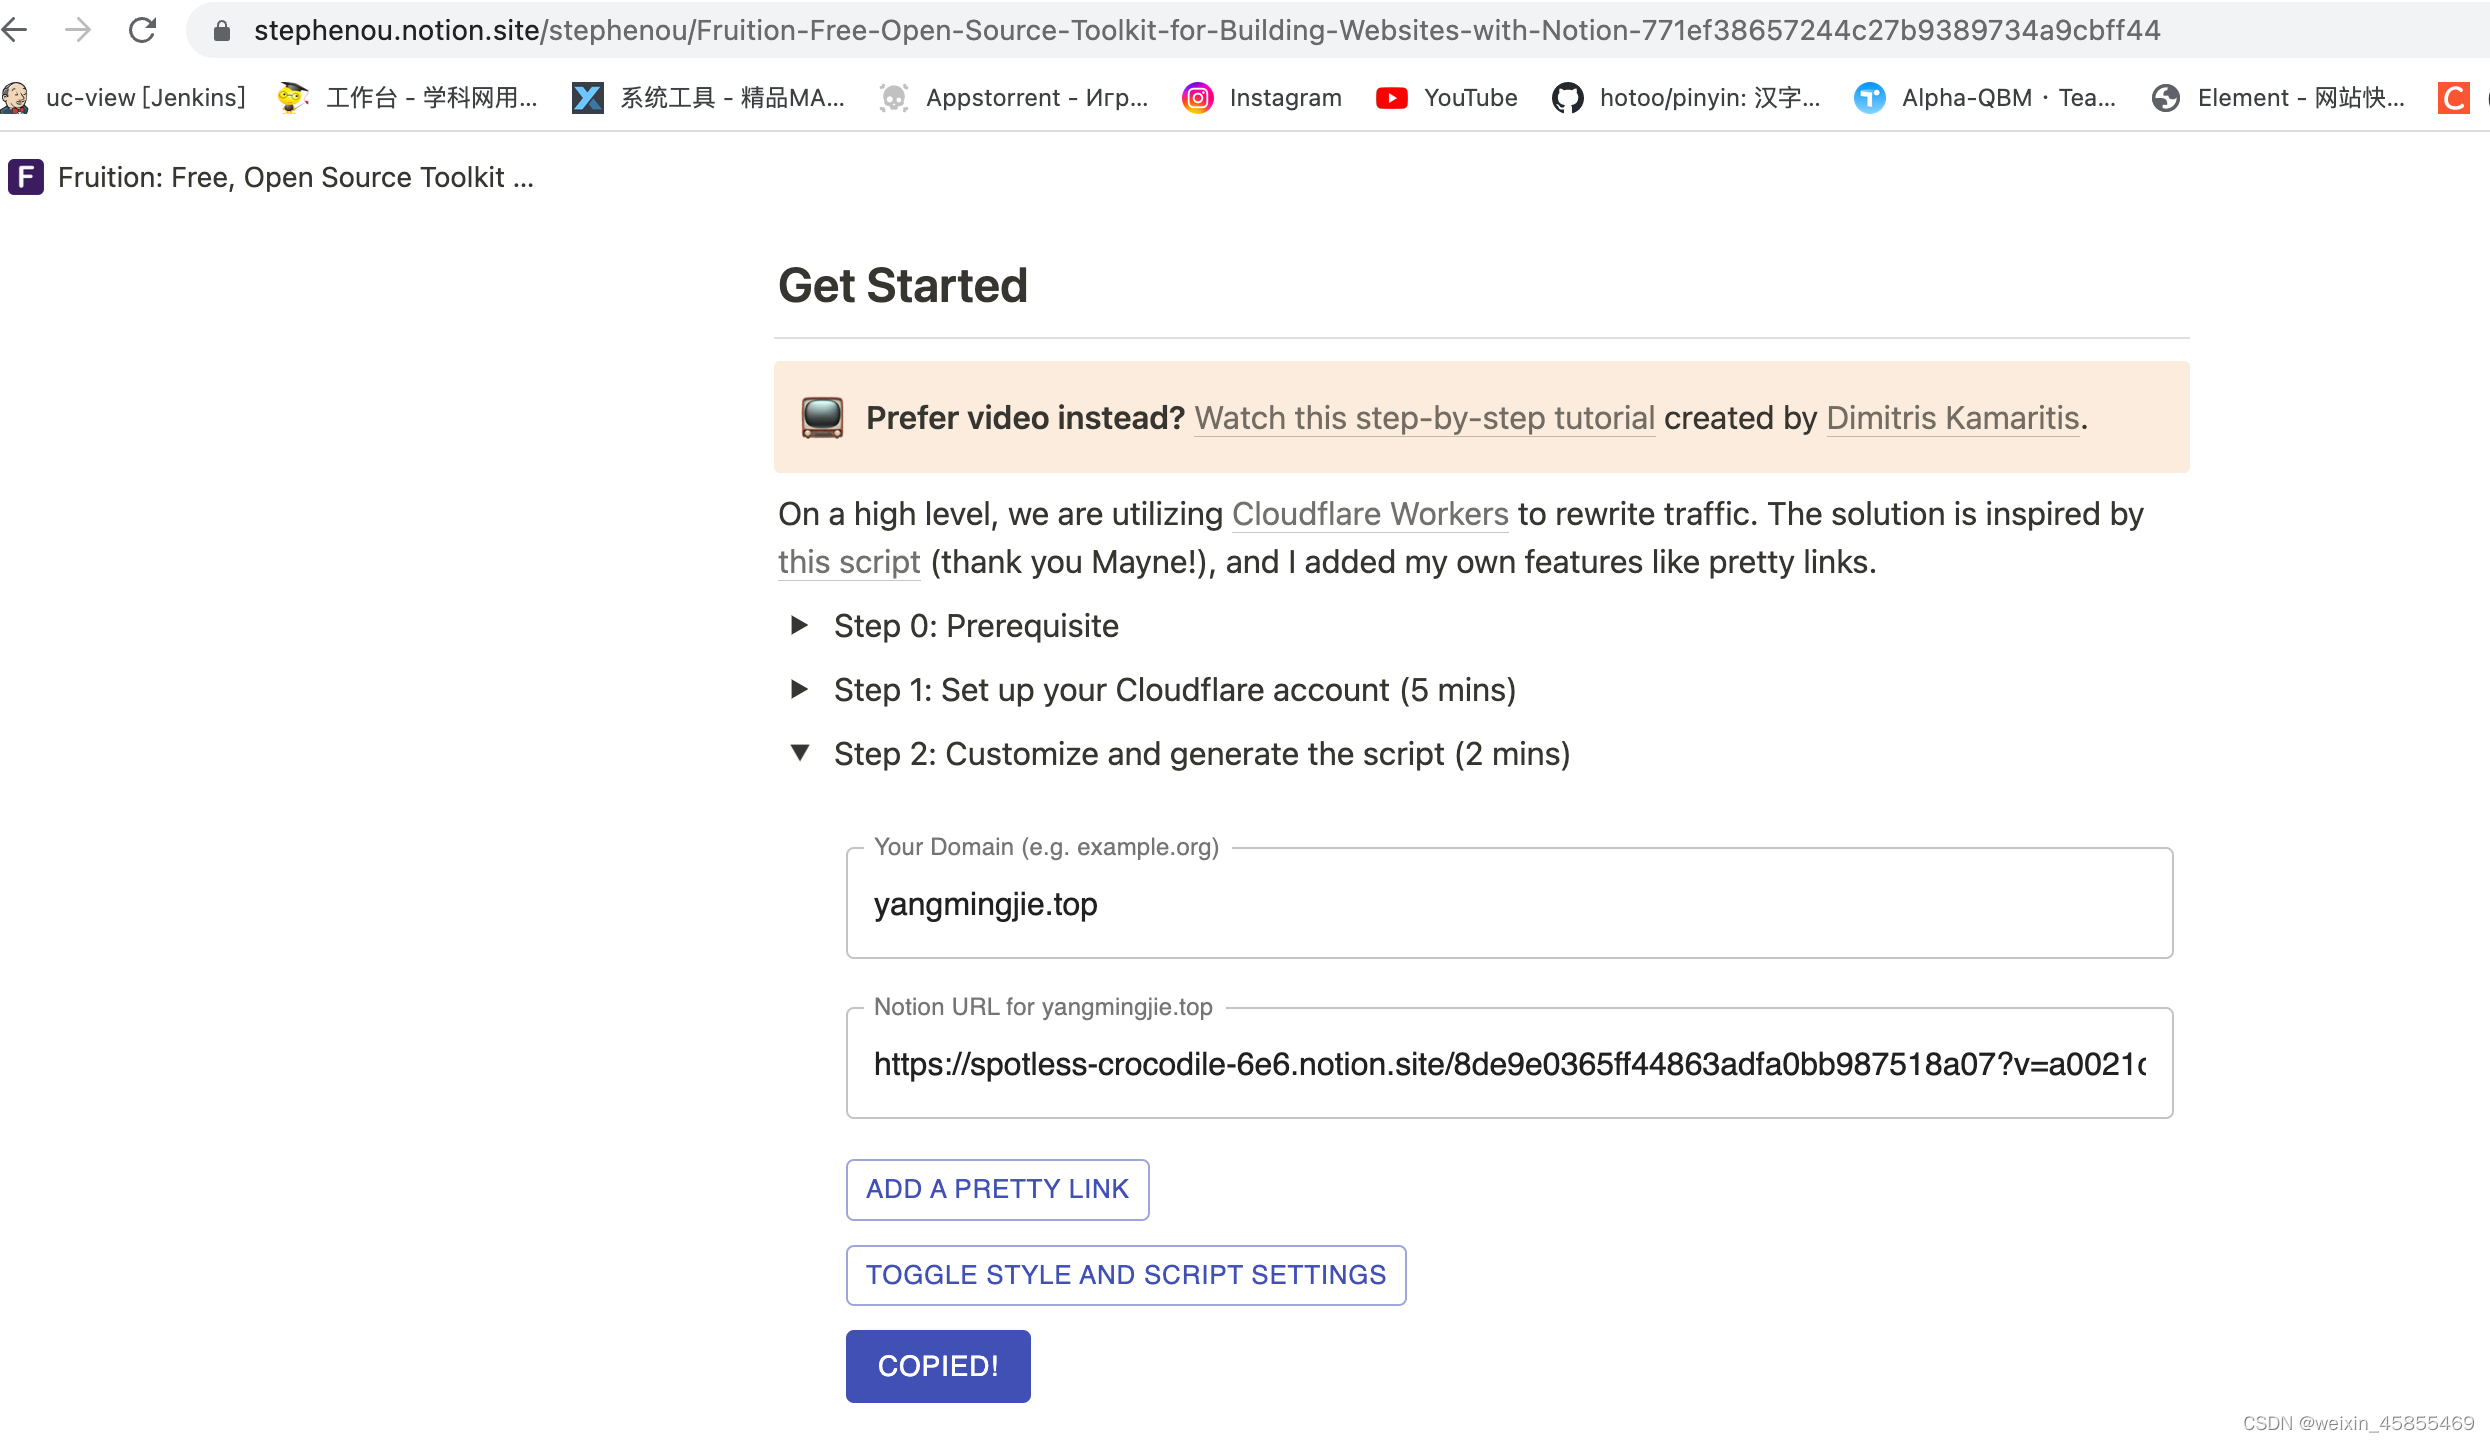The image size is (2490, 1442).
Task: Open the YouTube bookmark
Action: tap(1445, 97)
